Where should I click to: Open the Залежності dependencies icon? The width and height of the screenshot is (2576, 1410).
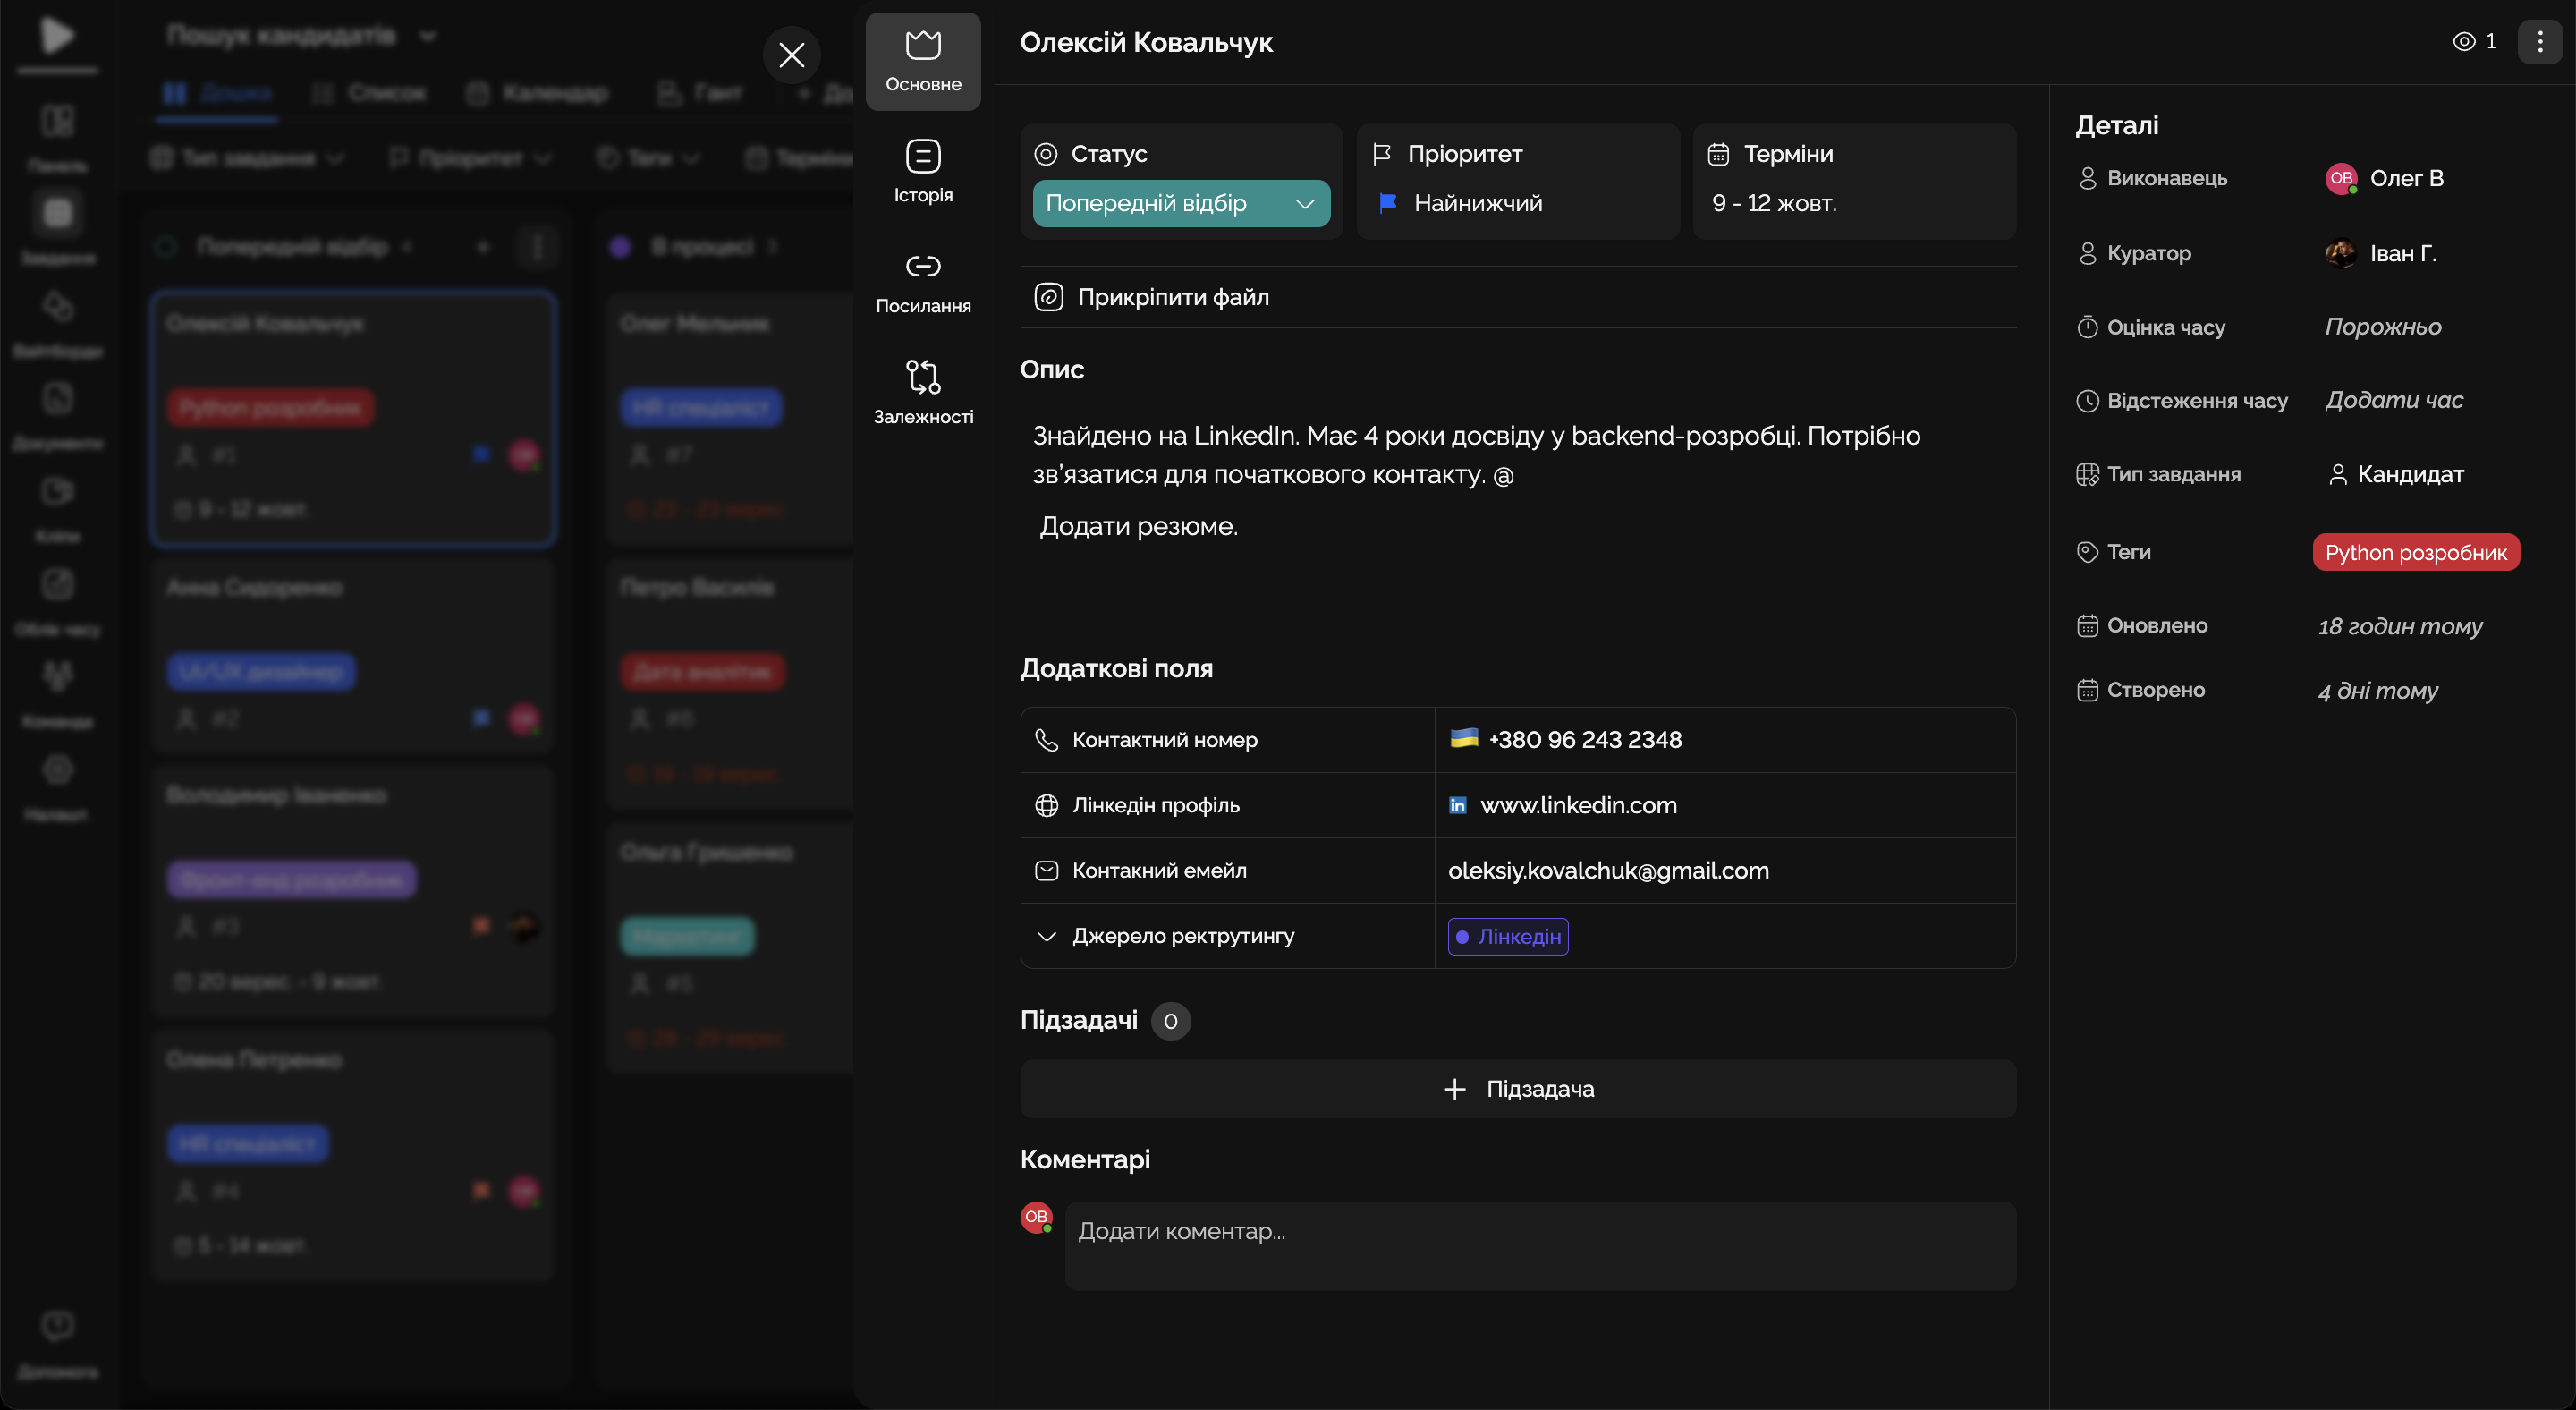click(x=922, y=377)
